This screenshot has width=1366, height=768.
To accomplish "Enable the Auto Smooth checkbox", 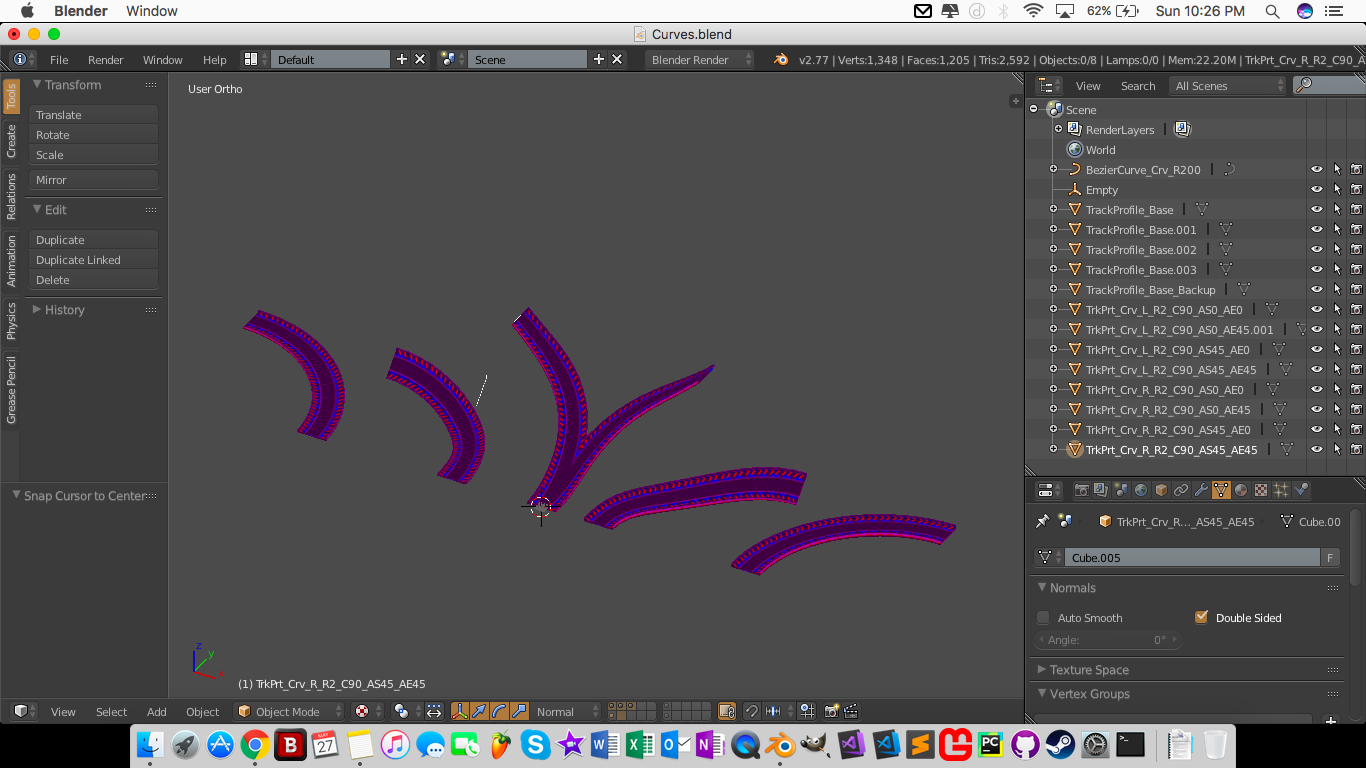I will 1043,618.
